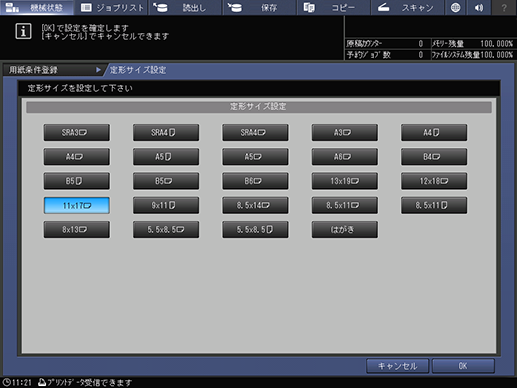This screenshot has width=517, height=388.
Task: Choose the B4 landscape size button
Action: click(x=434, y=157)
